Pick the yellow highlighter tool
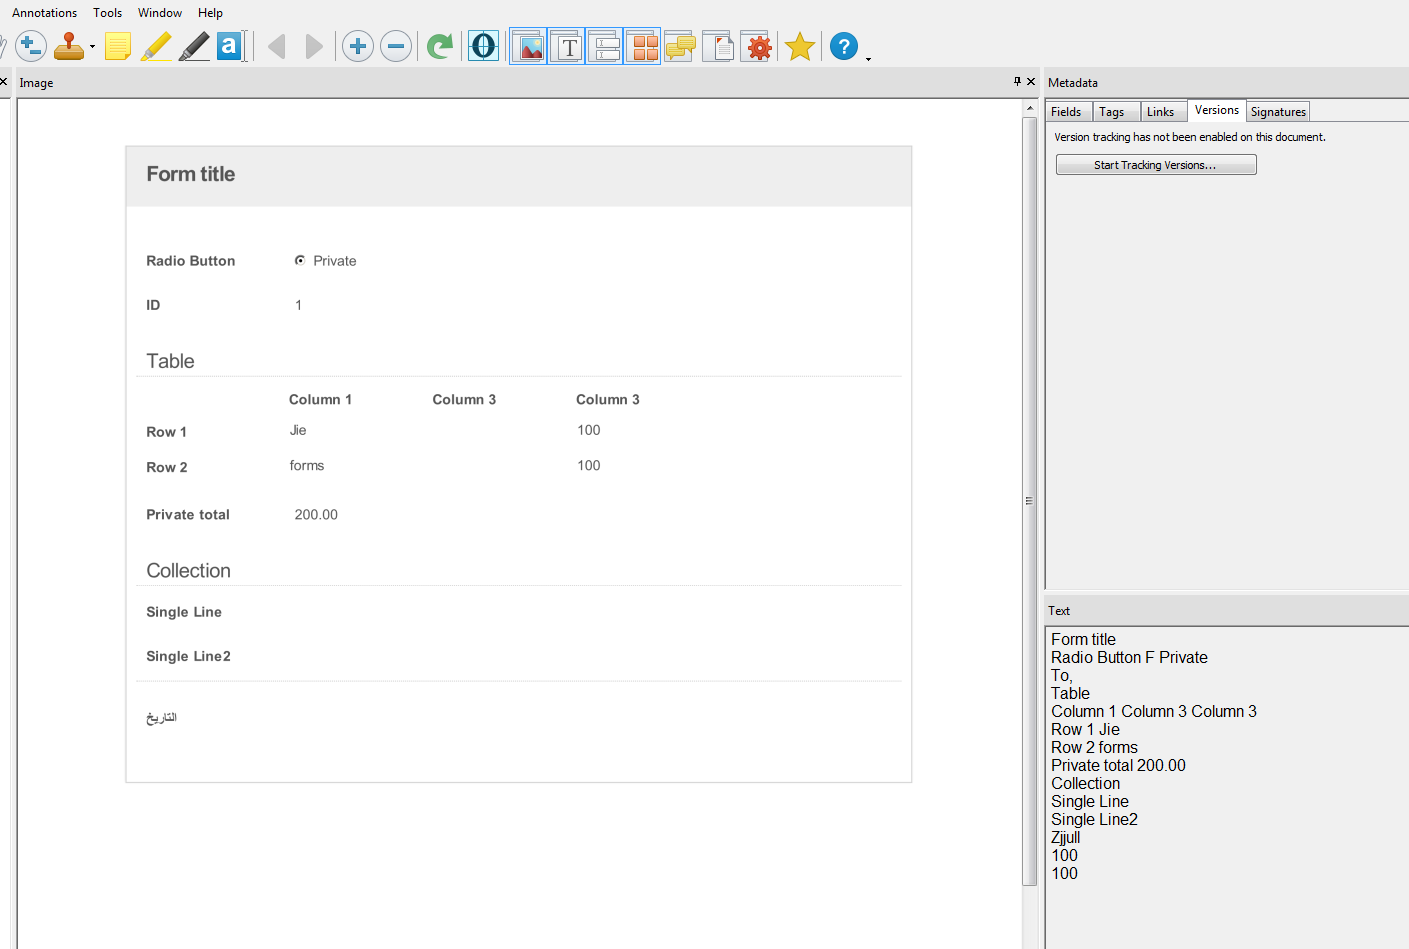 coord(156,46)
